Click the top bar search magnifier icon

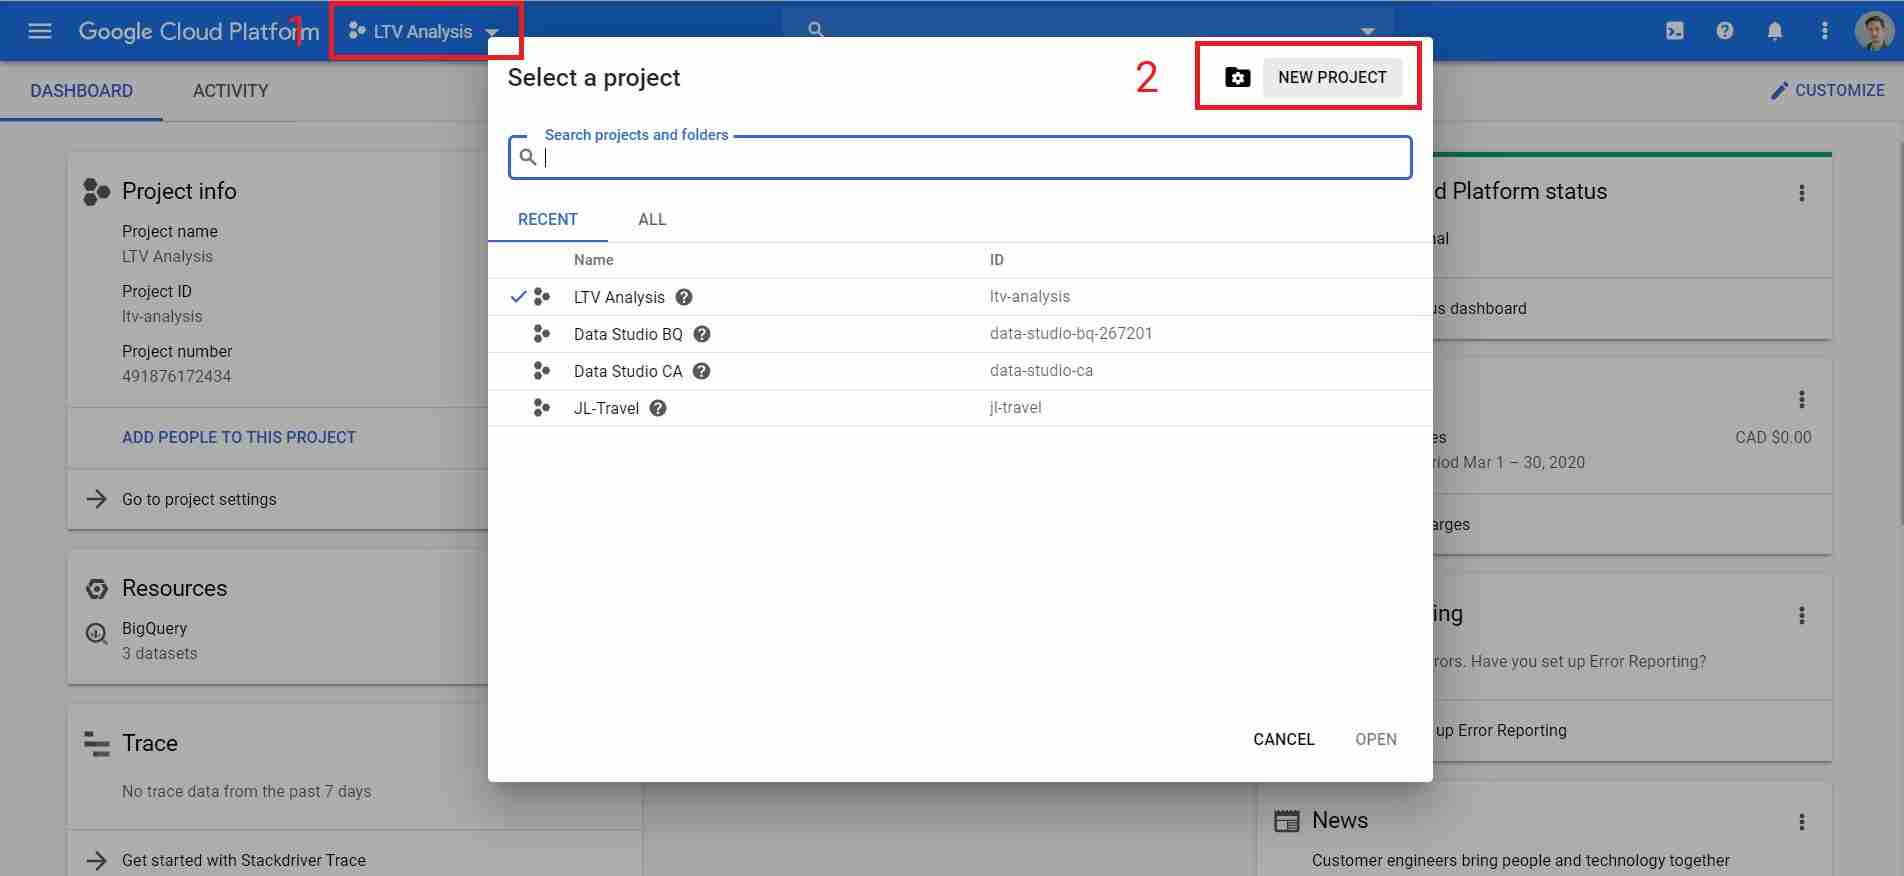click(x=816, y=29)
